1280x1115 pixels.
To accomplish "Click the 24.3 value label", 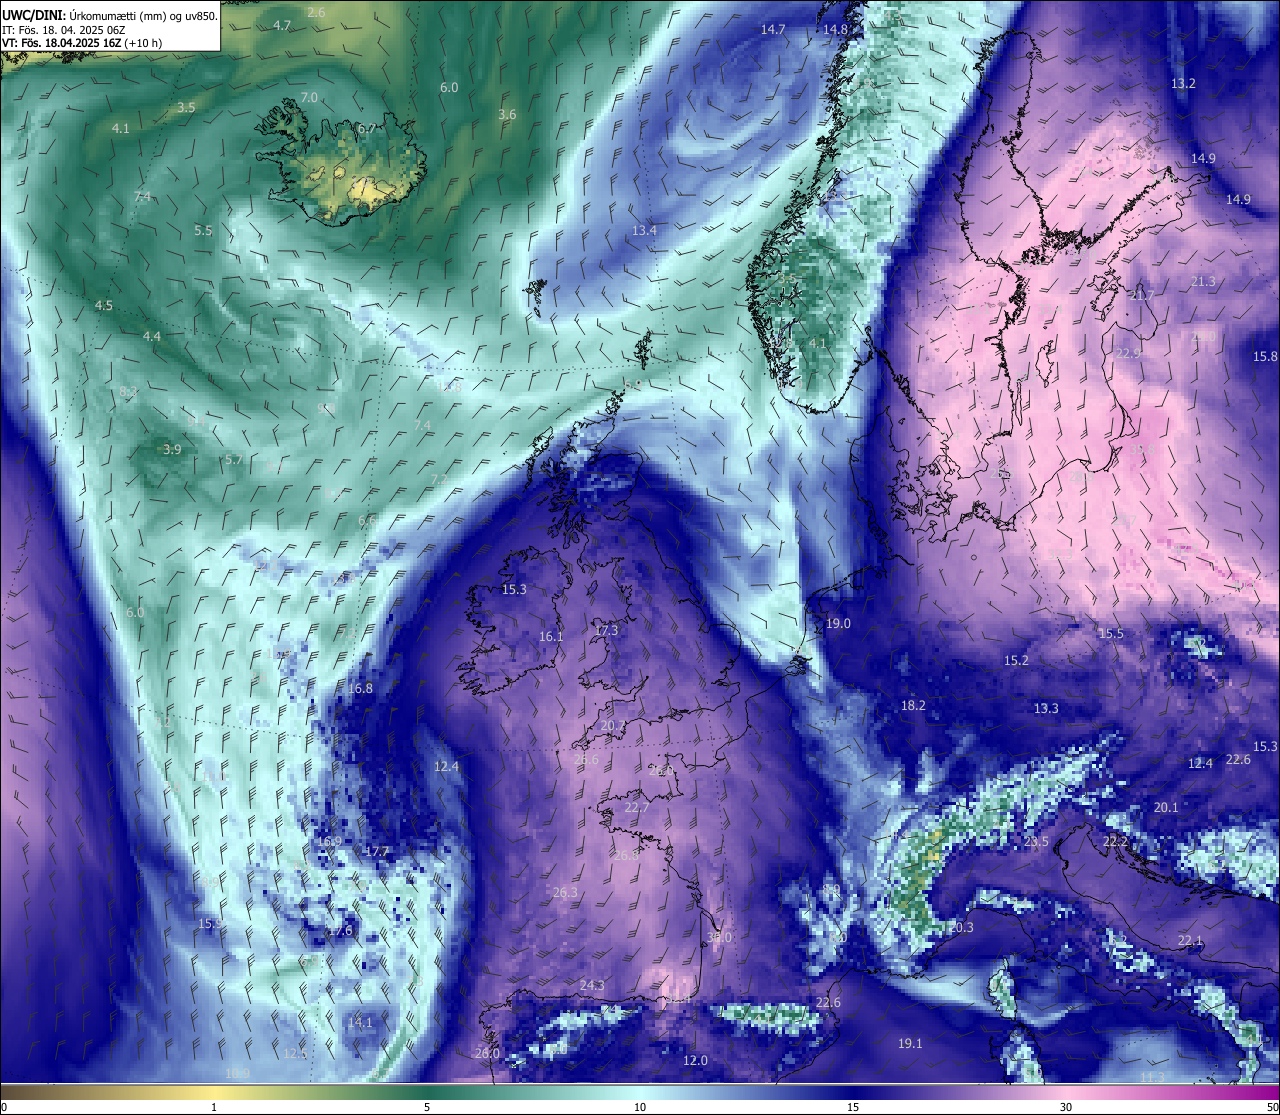I will coord(592,985).
